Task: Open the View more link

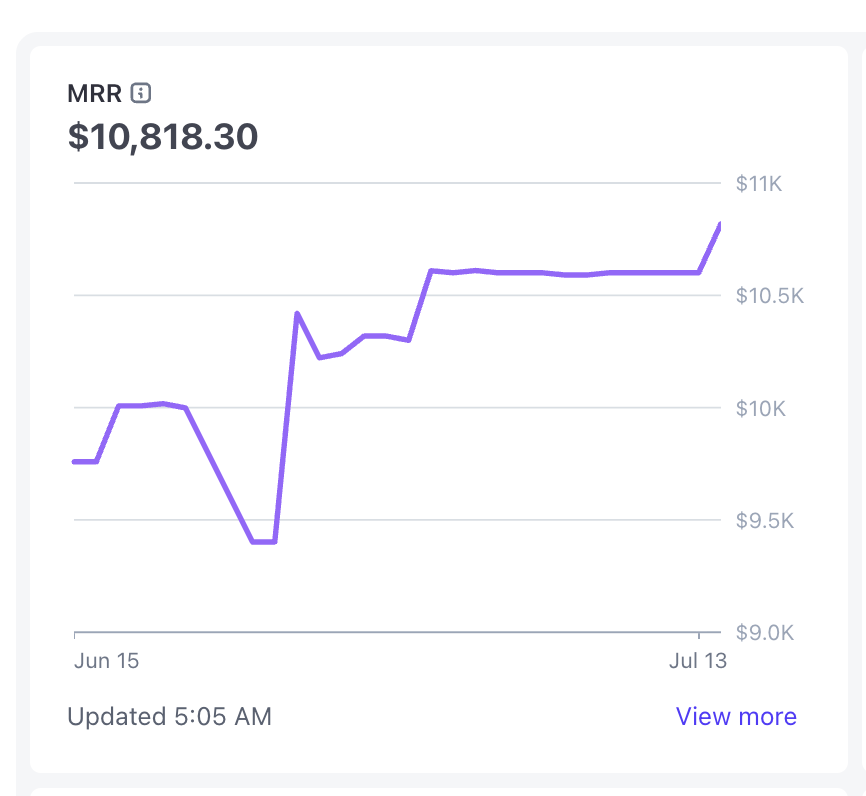Action: pos(736,716)
